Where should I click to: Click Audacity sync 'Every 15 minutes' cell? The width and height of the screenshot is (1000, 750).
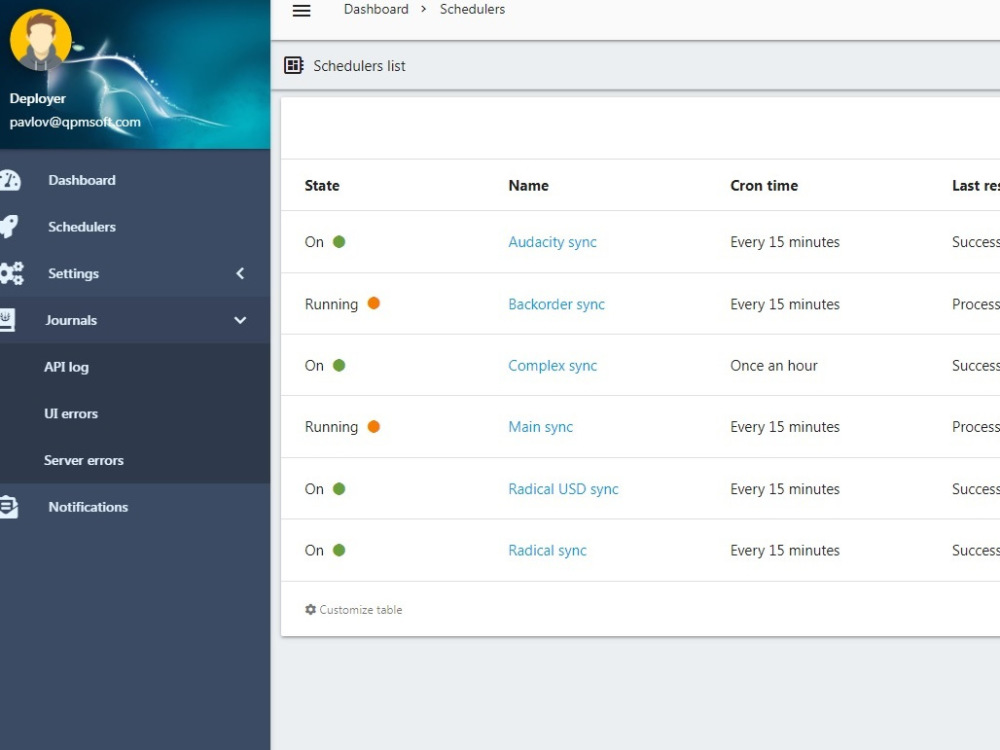(784, 242)
